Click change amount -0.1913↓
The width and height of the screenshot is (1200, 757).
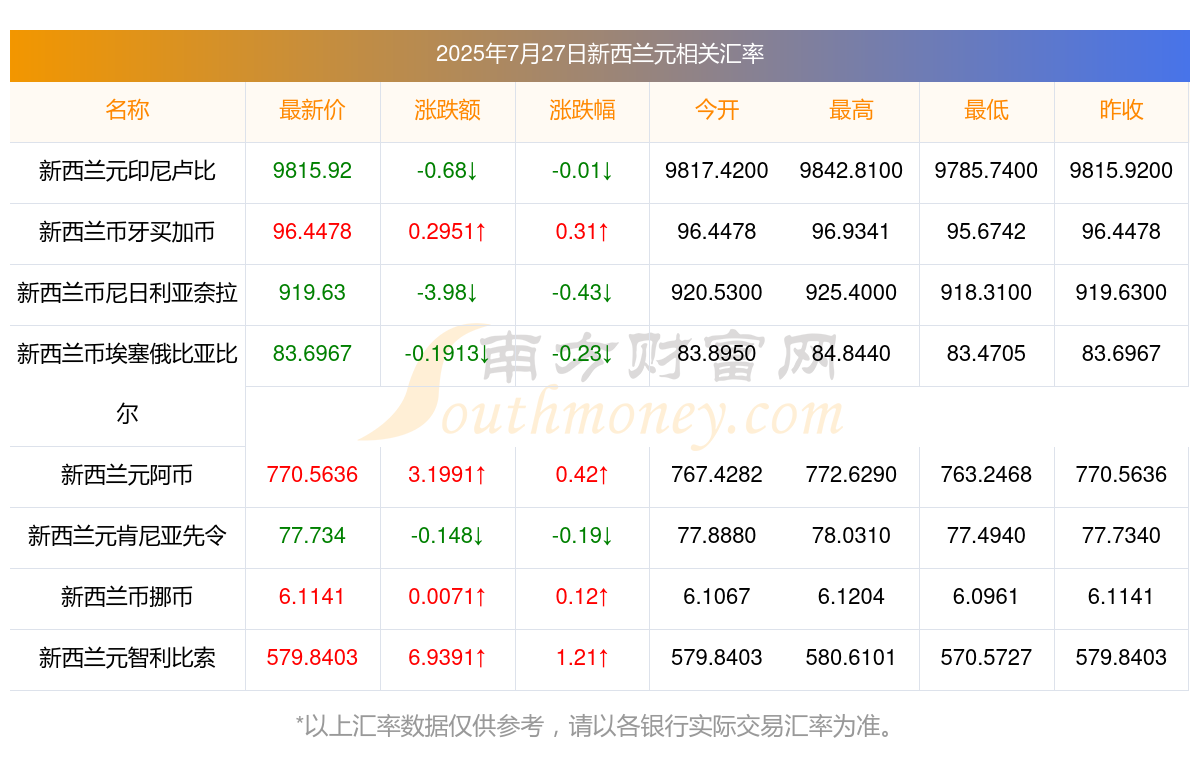[x=447, y=354]
